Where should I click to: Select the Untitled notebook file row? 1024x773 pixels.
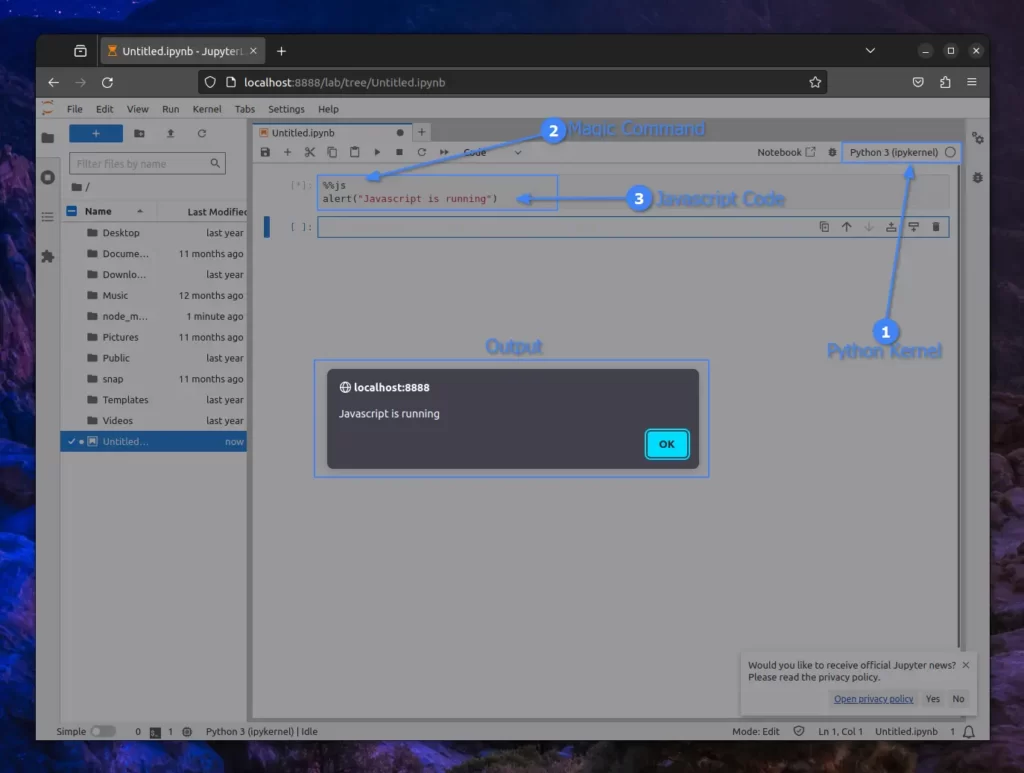pyautogui.click(x=154, y=441)
